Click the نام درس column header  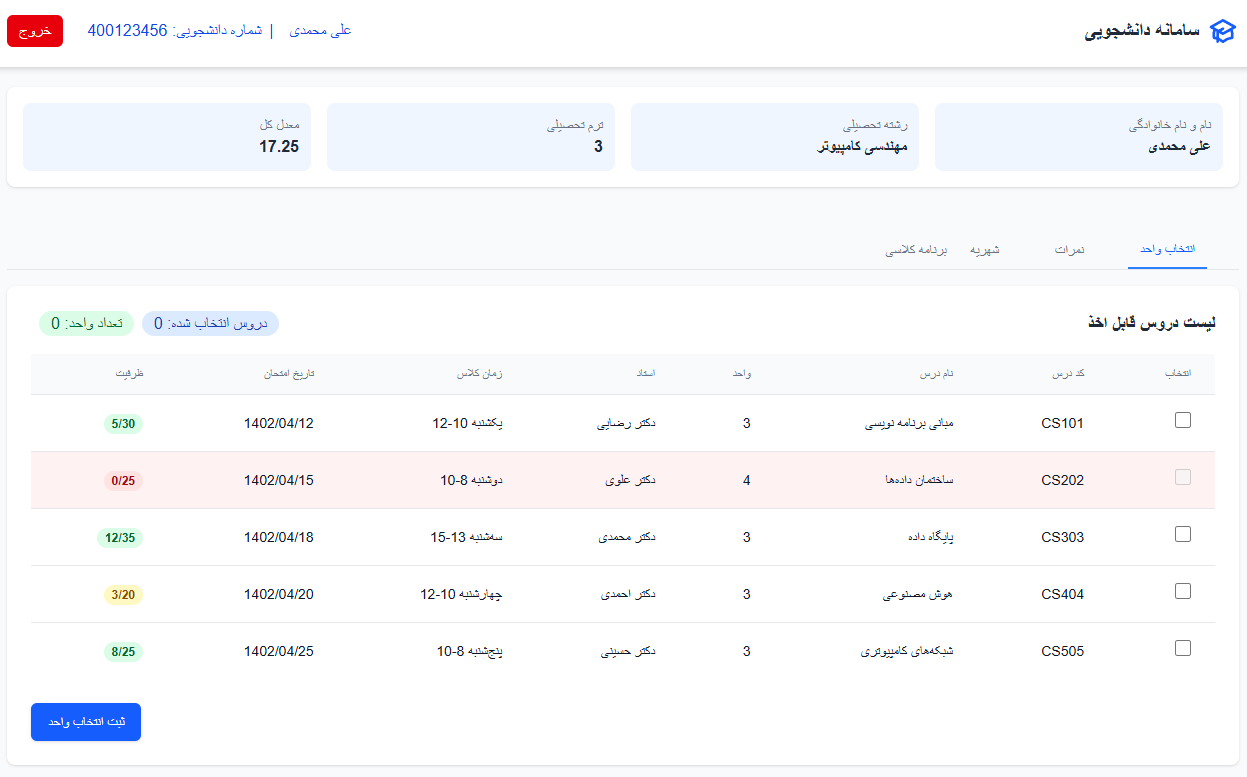(936, 373)
